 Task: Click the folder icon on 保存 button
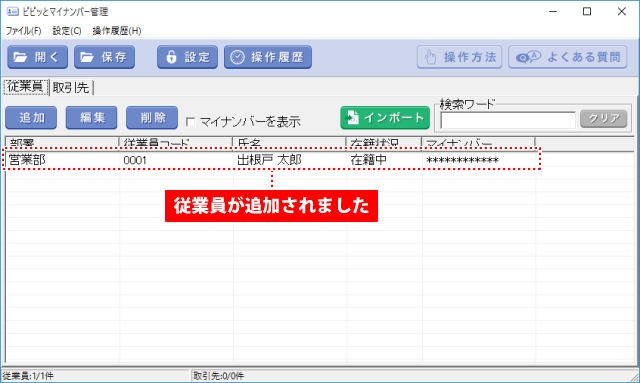pyautogui.click(x=87, y=57)
